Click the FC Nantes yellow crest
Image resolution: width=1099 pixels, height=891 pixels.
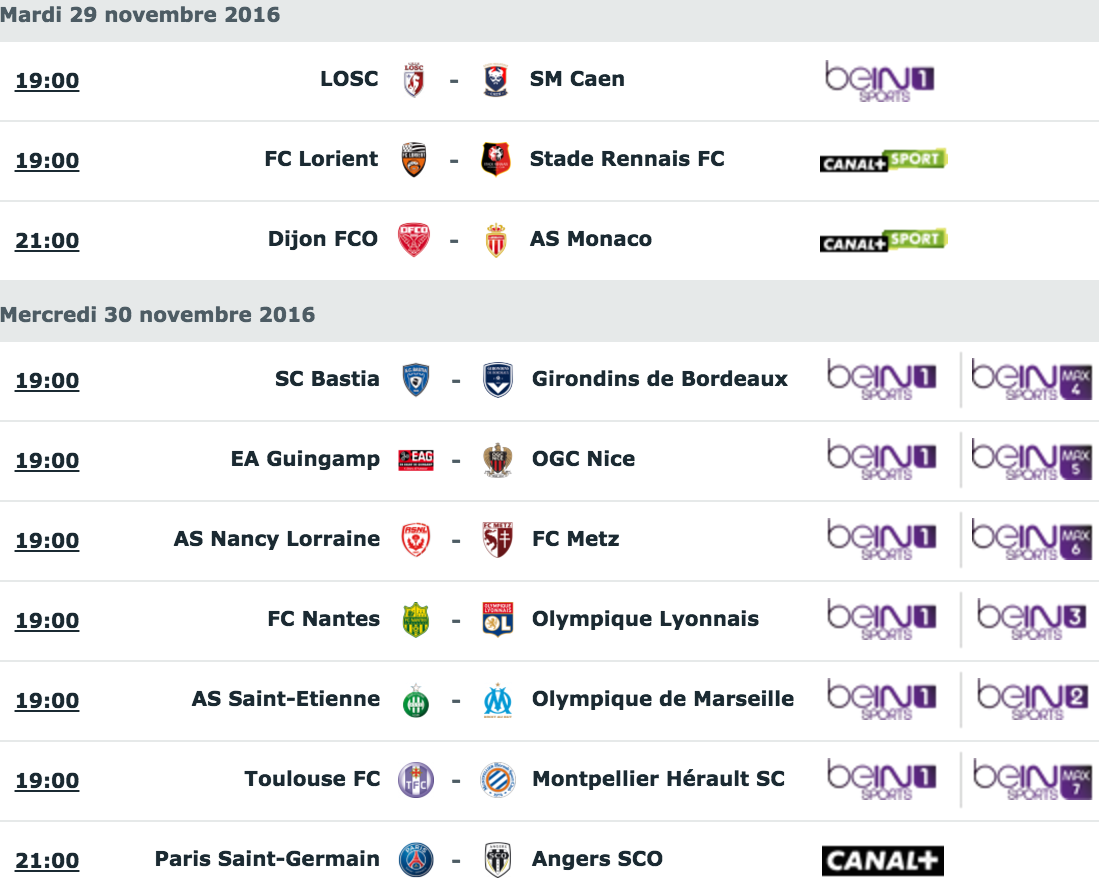point(416,620)
